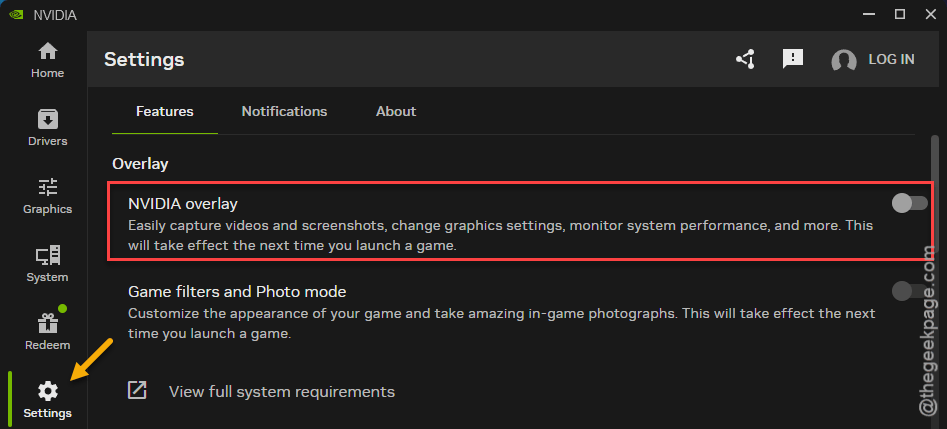Switch to the Notifications tab
This screenshot has height=429, width=947.
pos(284,111)
